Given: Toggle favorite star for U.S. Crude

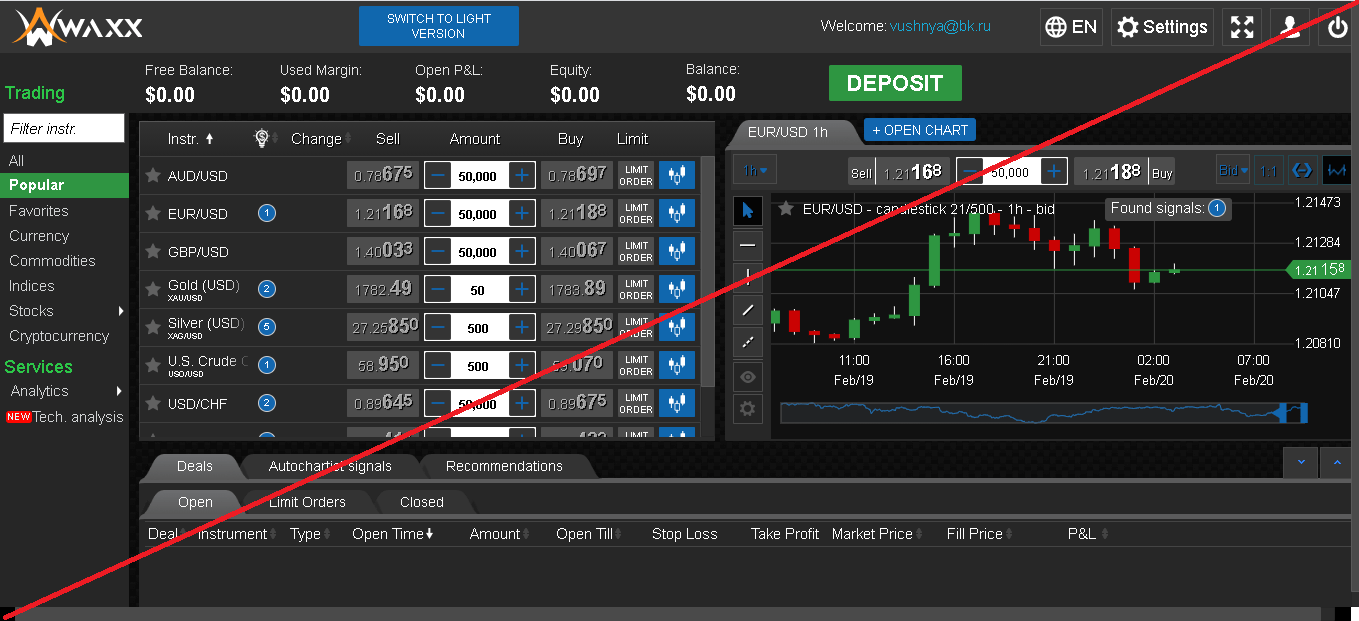Looking at the screenshot, I should tap(153, 365).
